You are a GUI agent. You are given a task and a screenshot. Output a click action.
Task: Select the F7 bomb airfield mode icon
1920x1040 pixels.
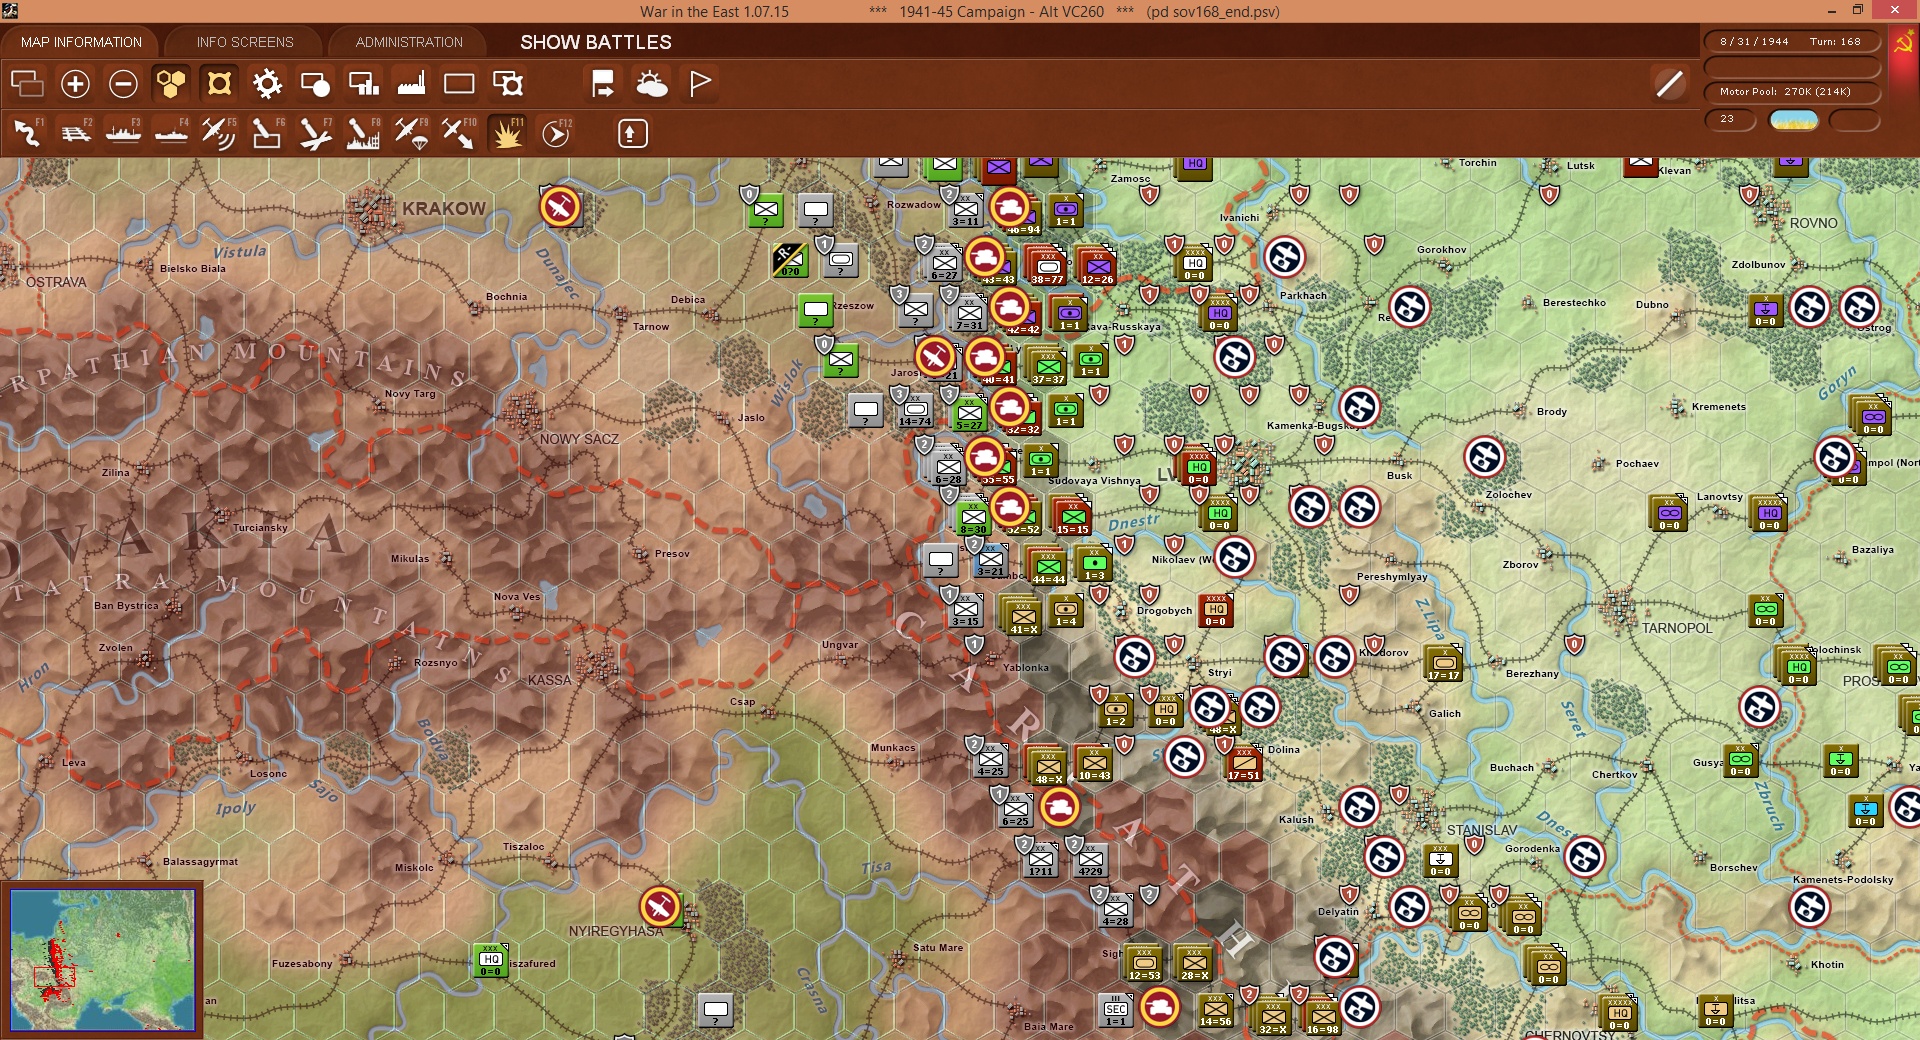tap(315, 133)
